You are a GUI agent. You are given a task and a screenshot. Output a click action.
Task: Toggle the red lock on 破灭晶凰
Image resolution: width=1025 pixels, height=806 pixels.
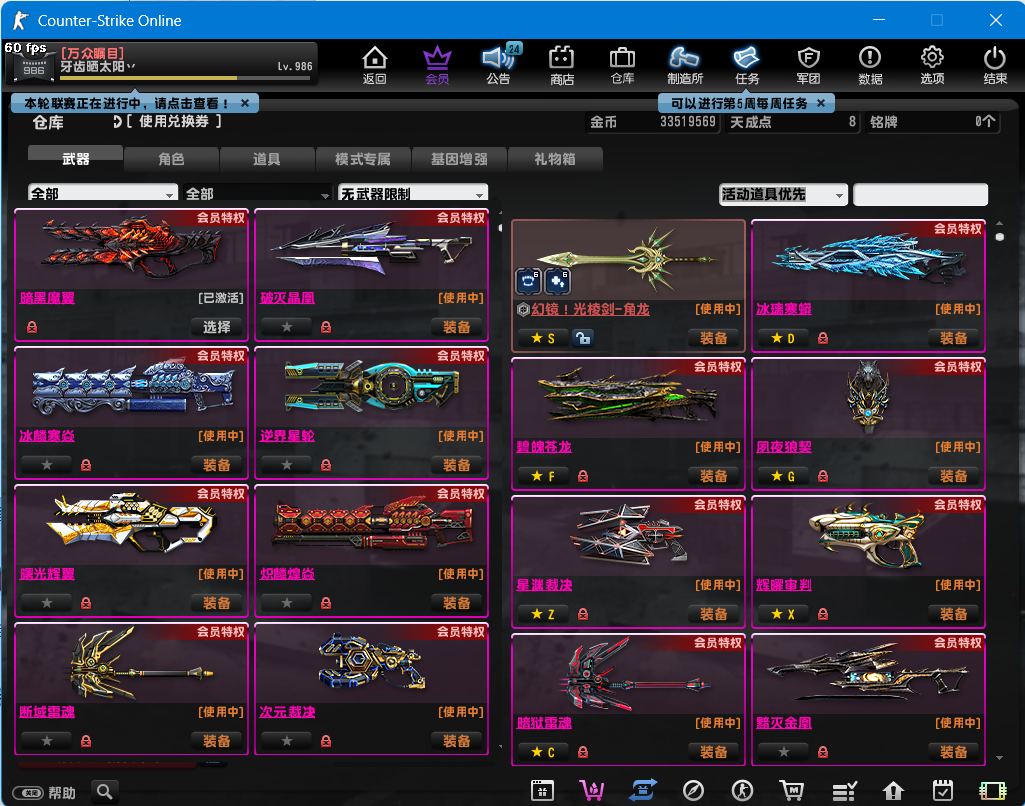coord(326,327)
